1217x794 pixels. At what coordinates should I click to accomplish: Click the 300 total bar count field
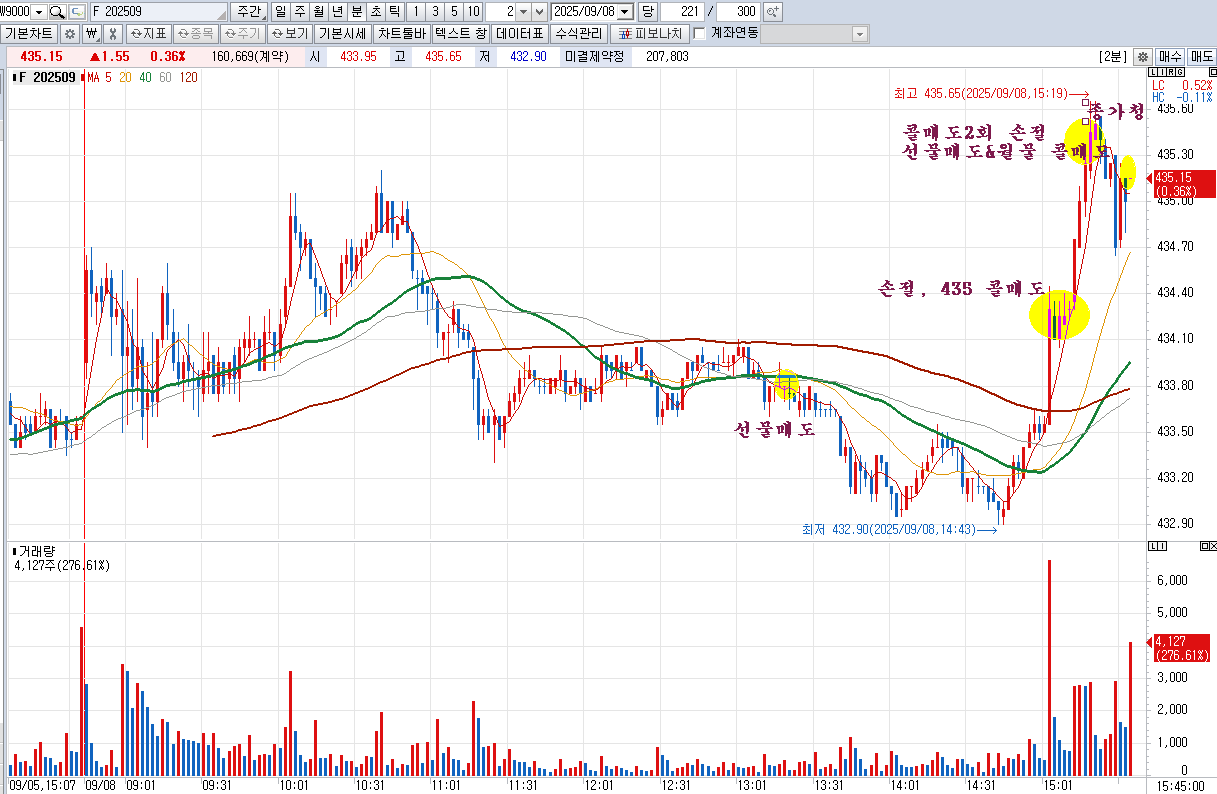pyautogui.click(x=738, y=12)
